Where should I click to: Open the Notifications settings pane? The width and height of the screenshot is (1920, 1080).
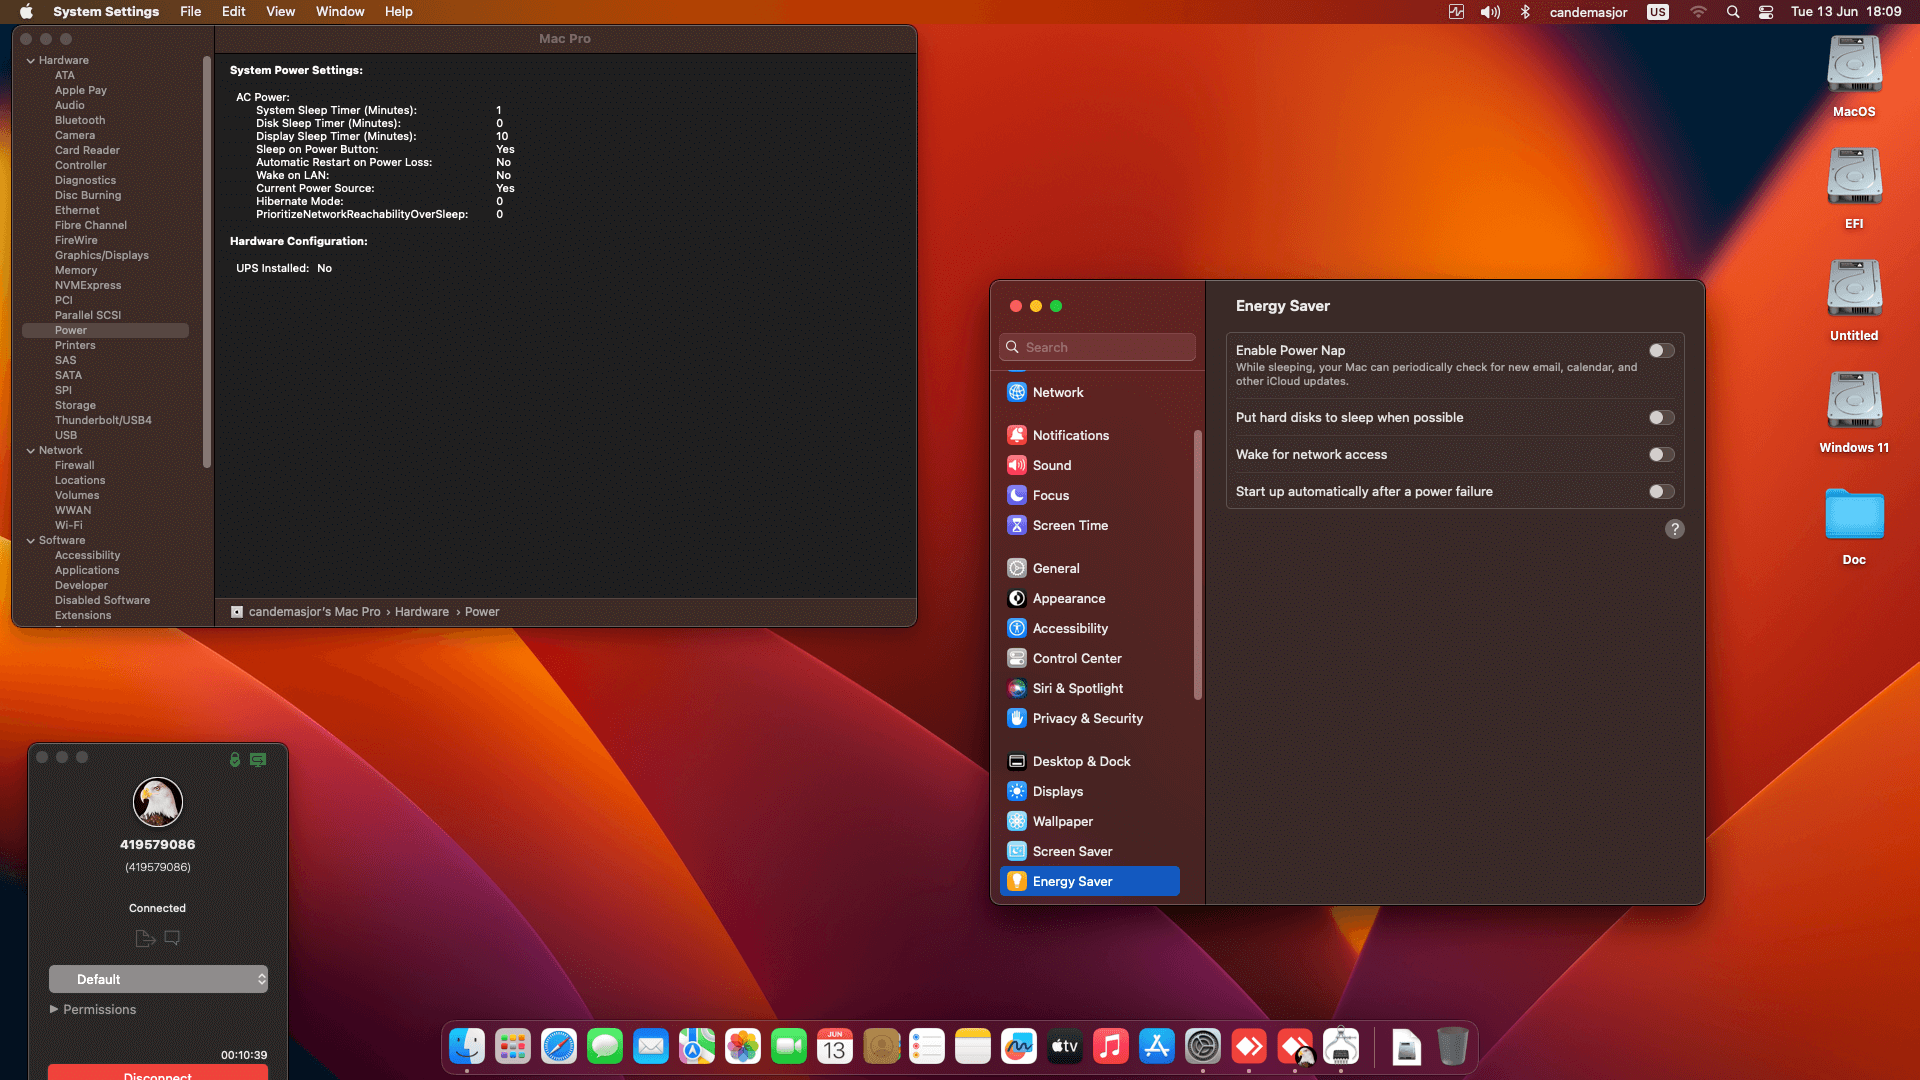tap(1070, 435)
